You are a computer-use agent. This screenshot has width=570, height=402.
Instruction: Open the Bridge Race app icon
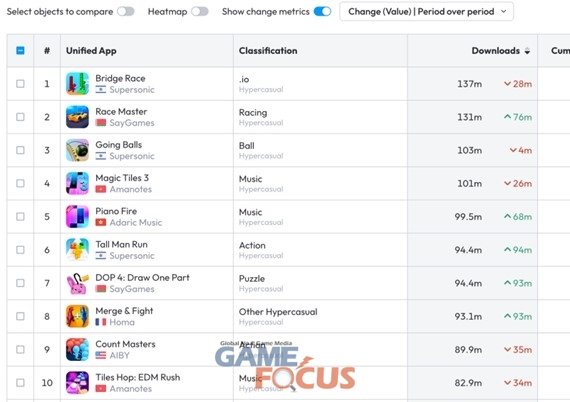pyautogui.click(x=77, y=84)
